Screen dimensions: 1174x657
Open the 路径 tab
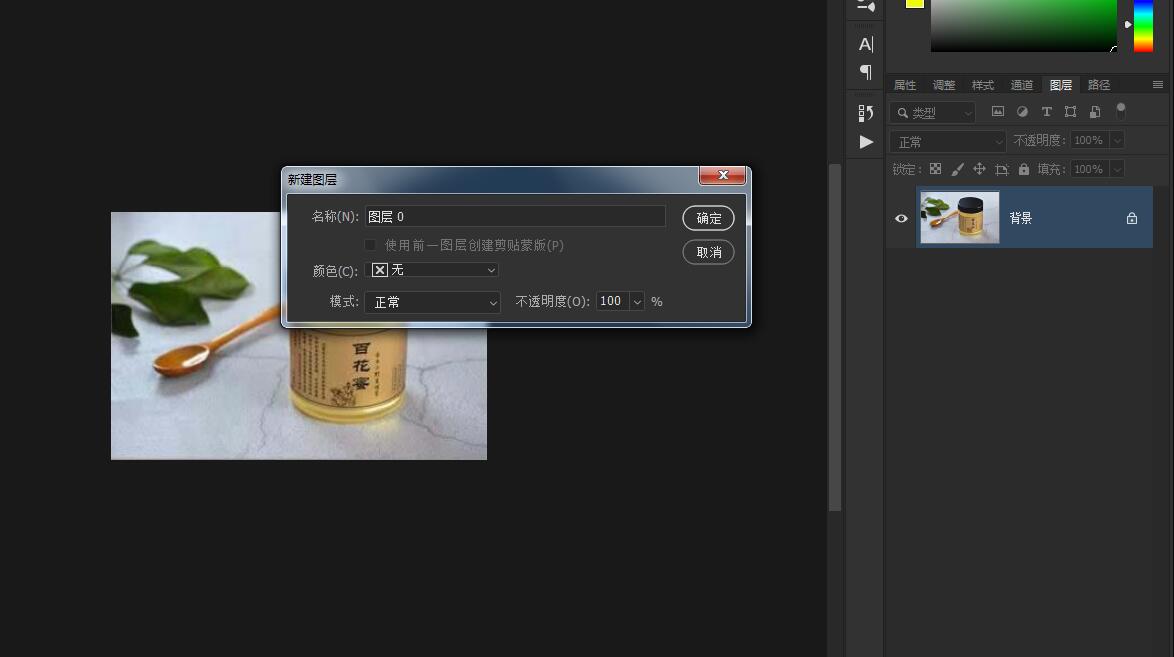click(1098, 85)
